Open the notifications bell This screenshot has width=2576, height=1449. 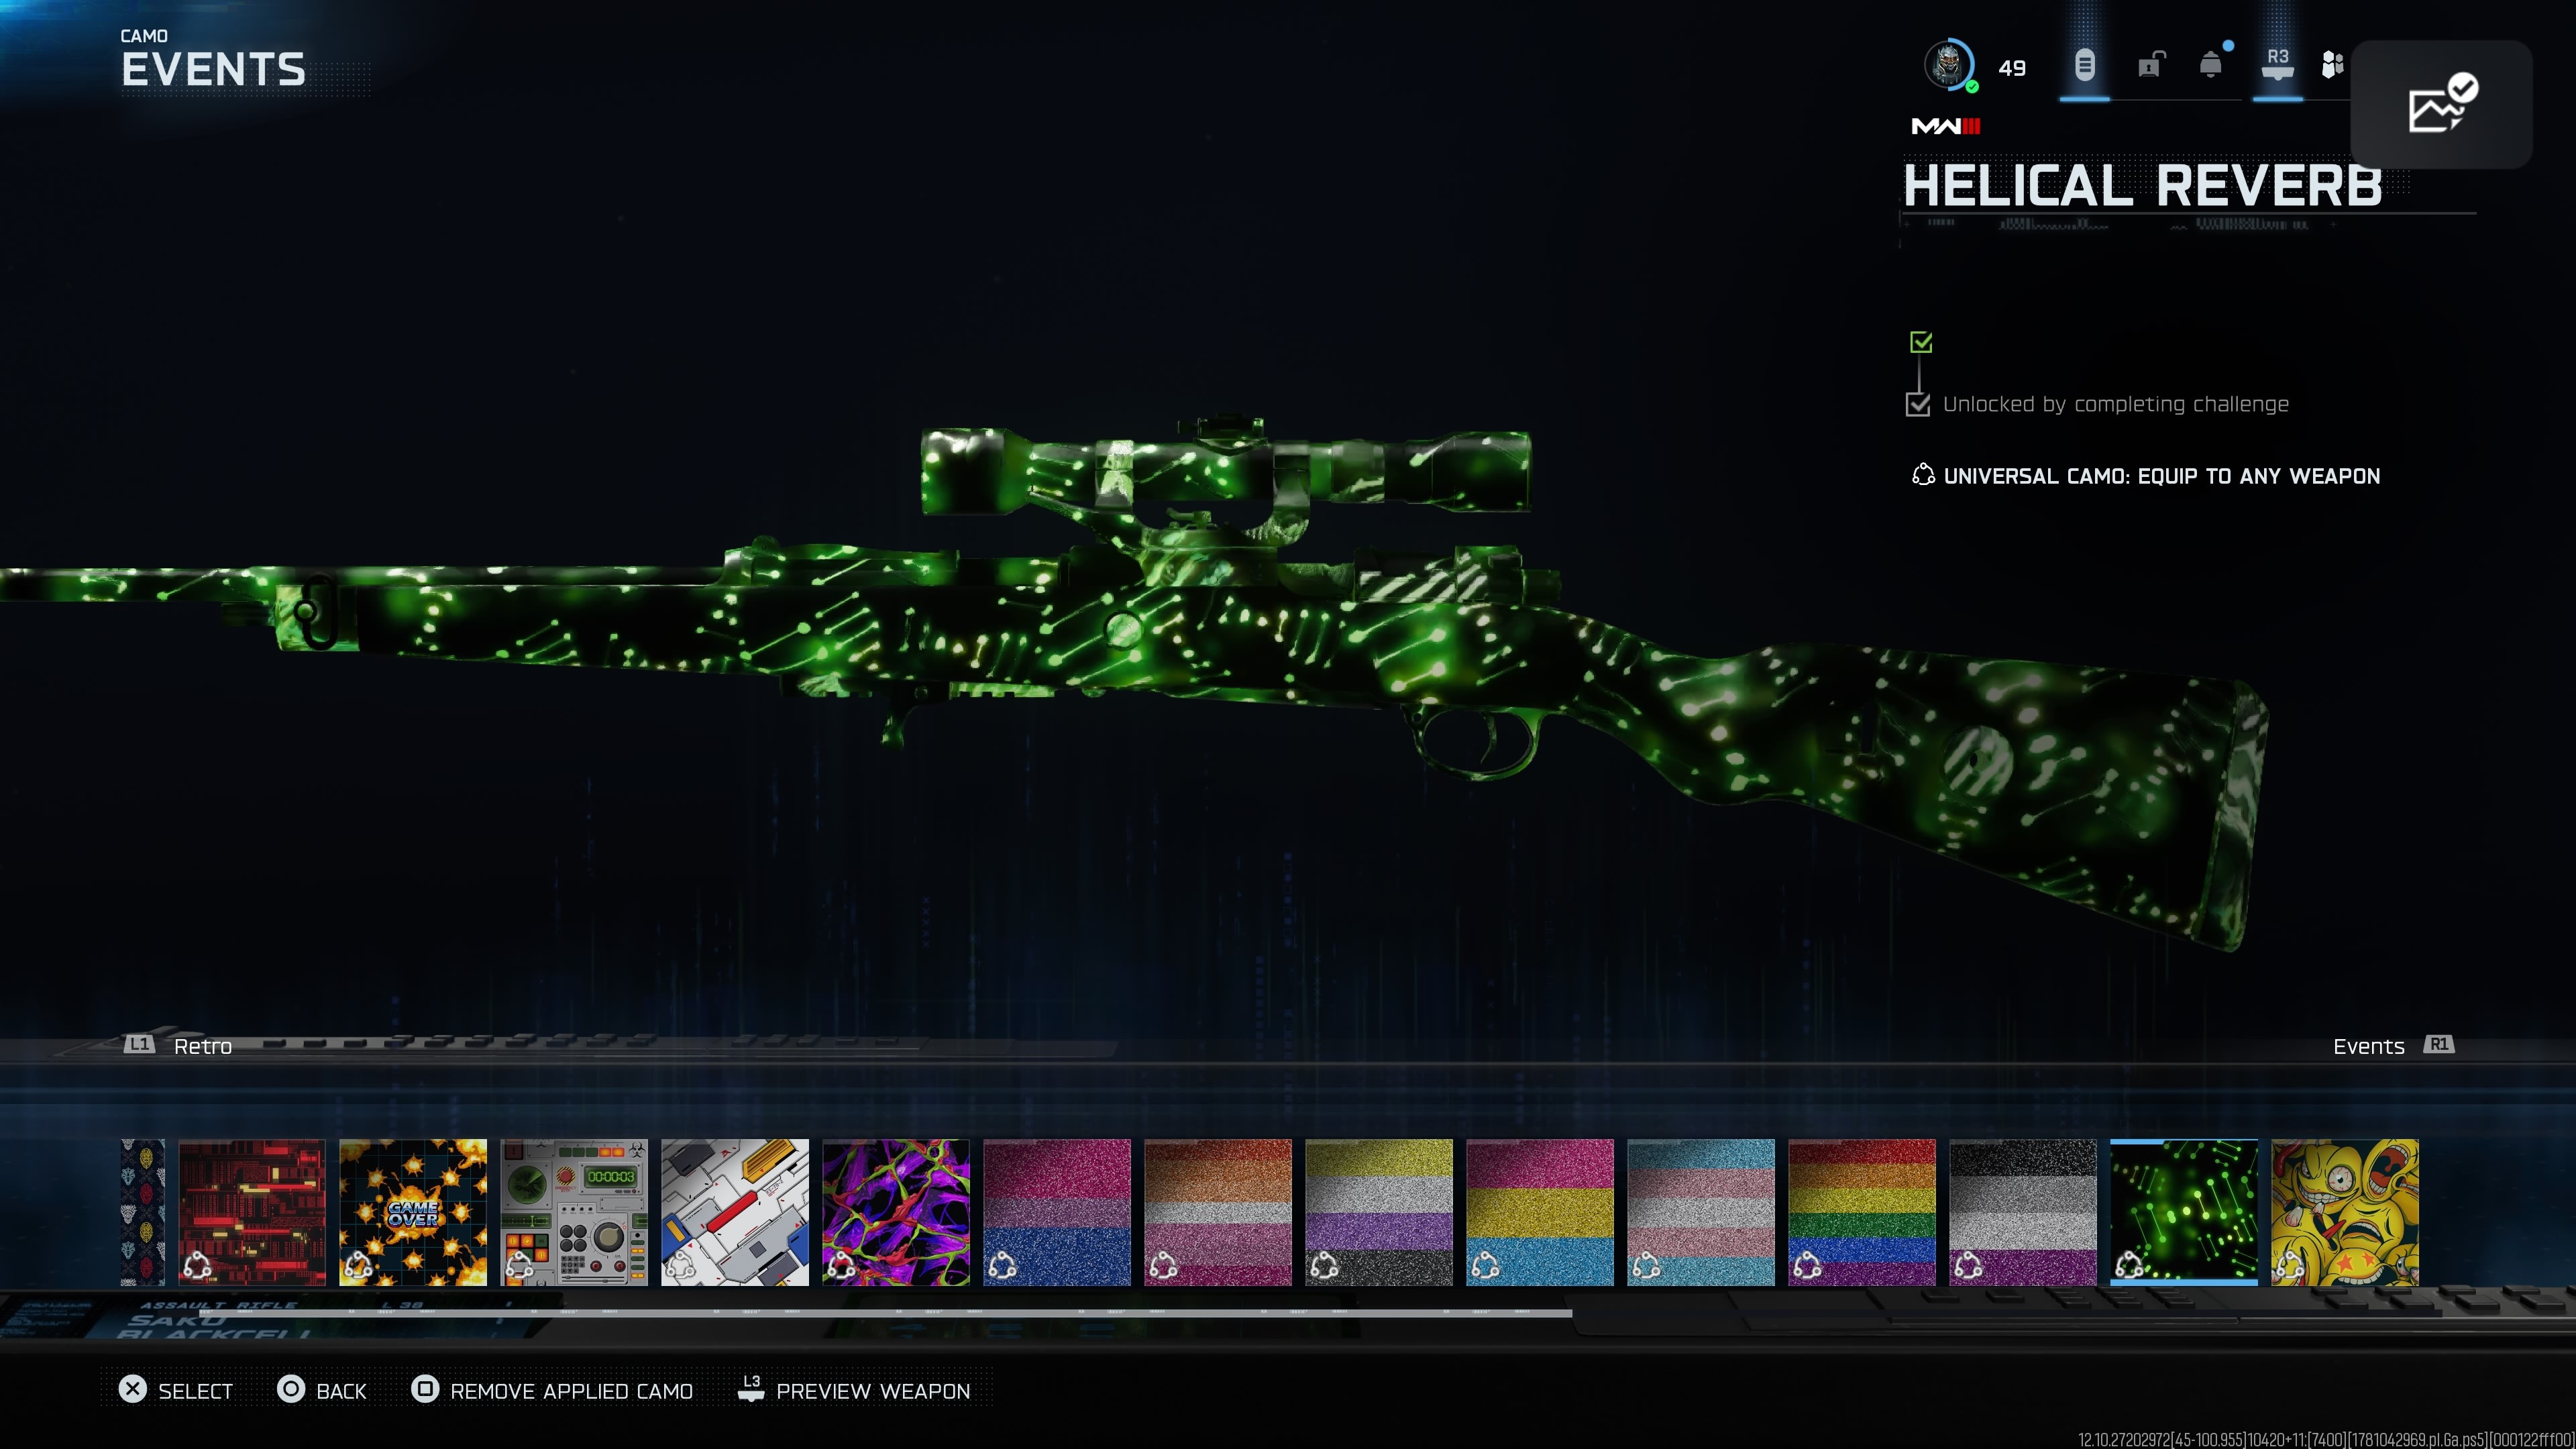pos(2211,66)
